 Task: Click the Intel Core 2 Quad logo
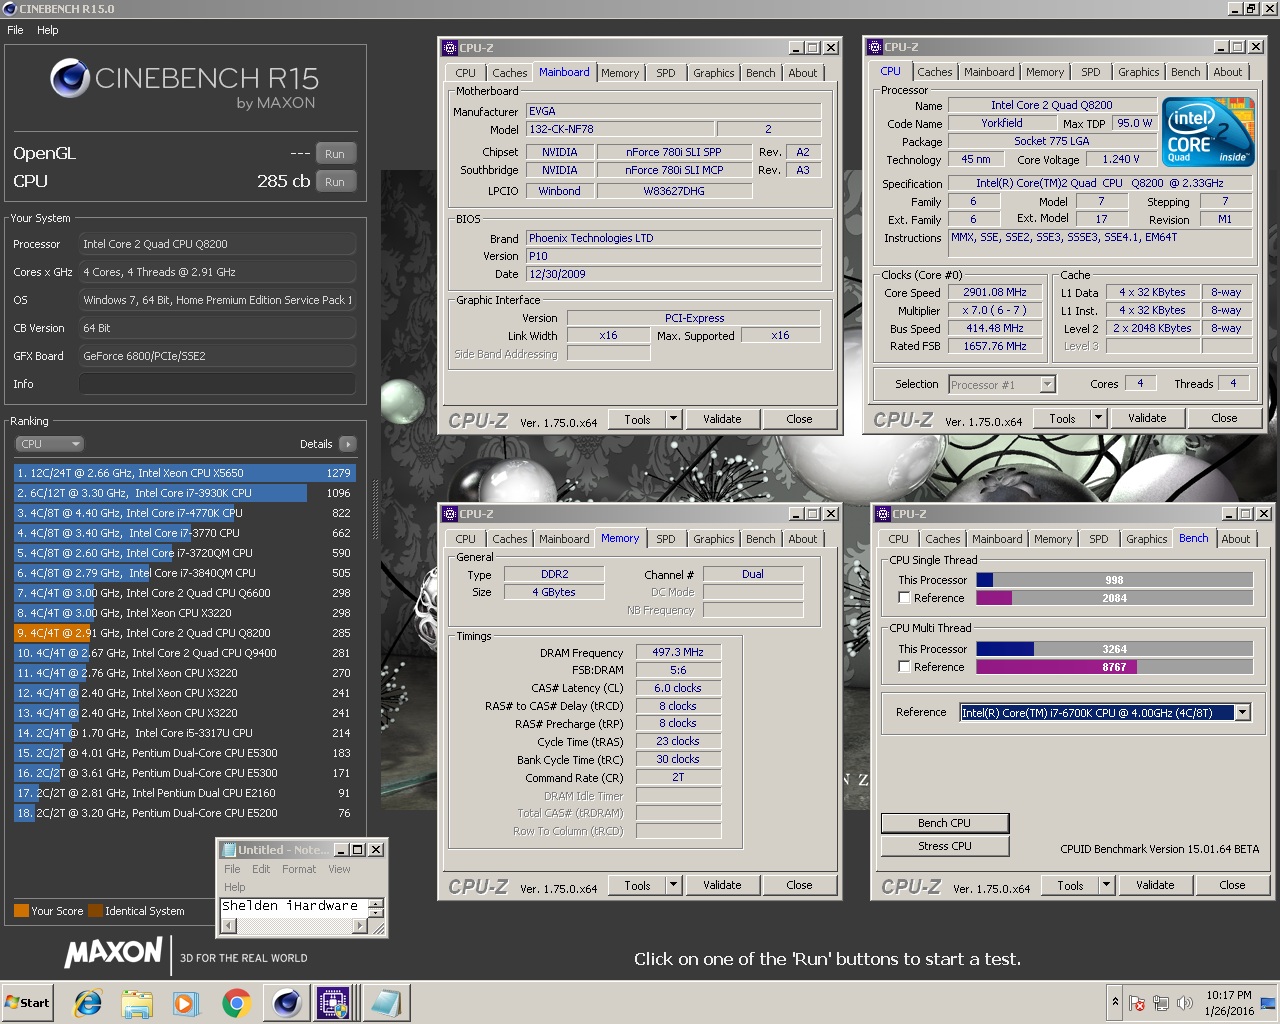(1207, 132)
